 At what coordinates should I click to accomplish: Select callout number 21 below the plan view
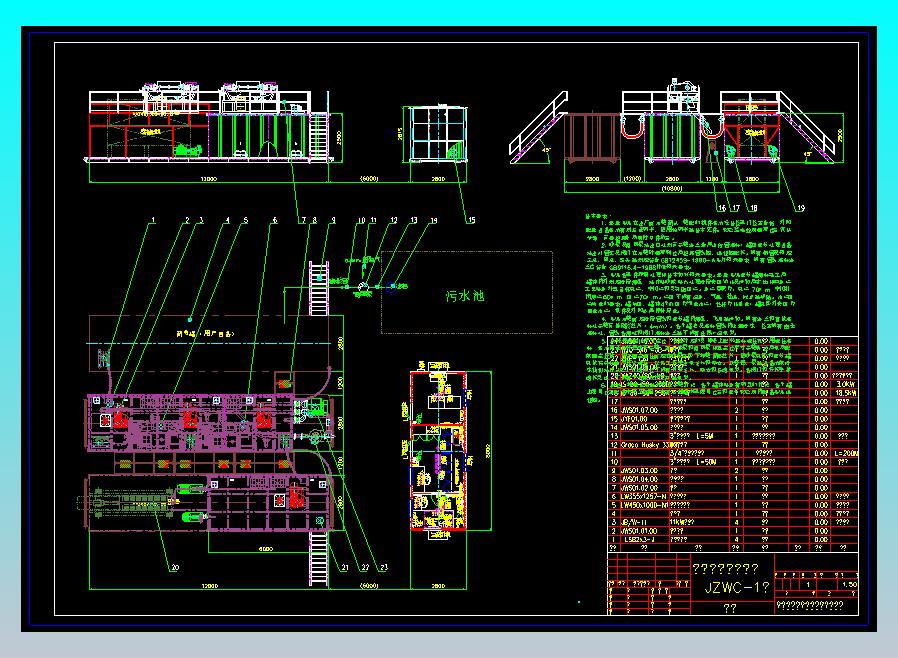[345, 568]
